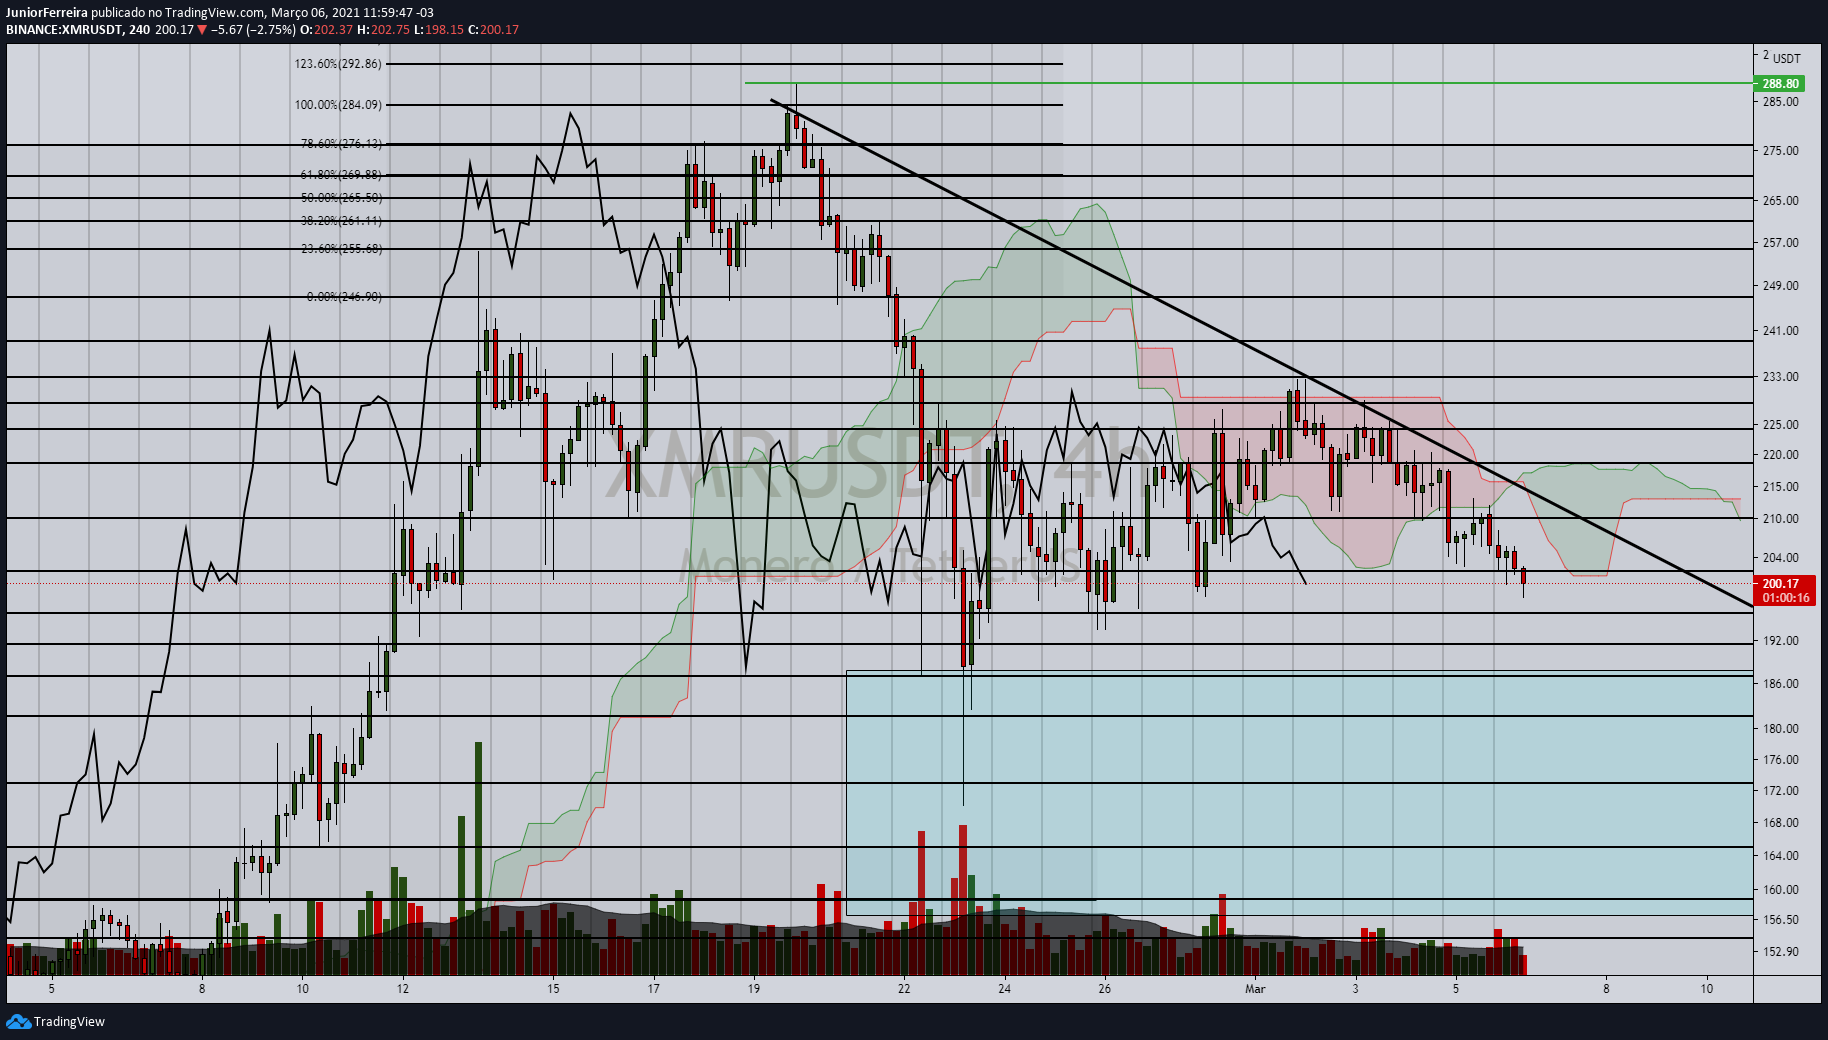Click the BINANCE:XMRUSDT symbol label
The height and width of the screenshot is (1040, 1828).
[x=65, y=30]
